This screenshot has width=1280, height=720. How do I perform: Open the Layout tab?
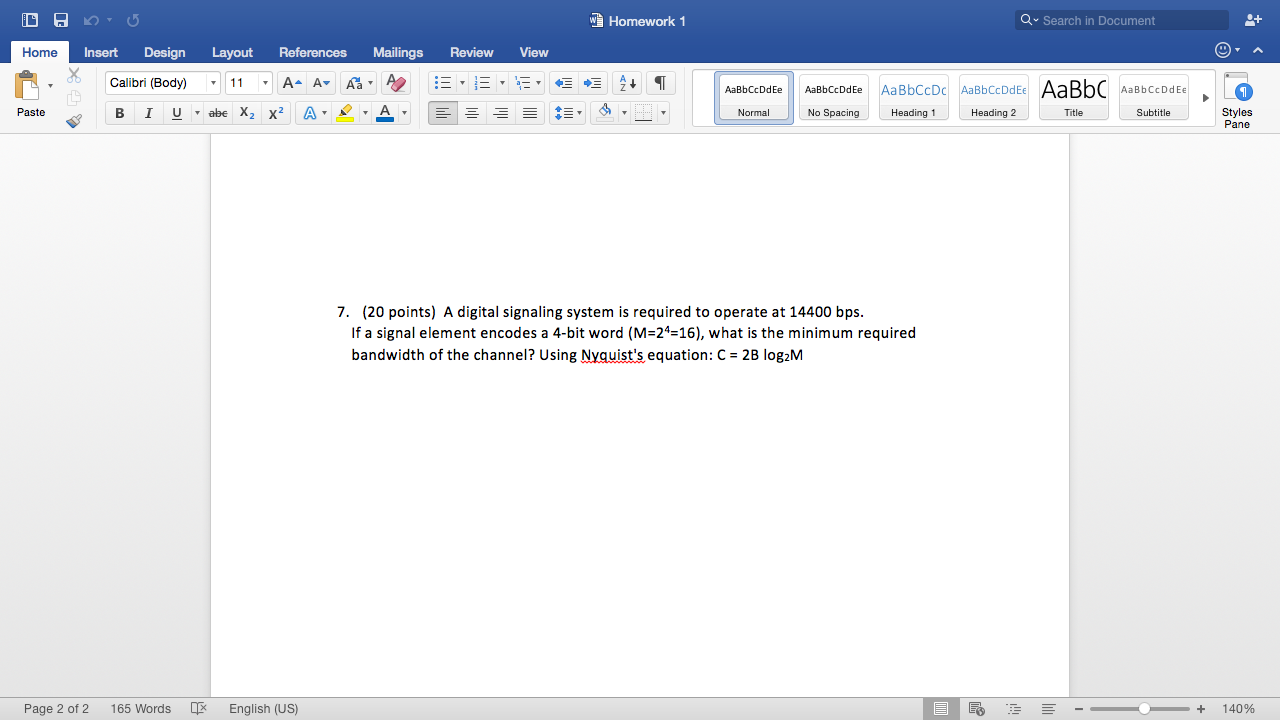(x=232, y=52)
